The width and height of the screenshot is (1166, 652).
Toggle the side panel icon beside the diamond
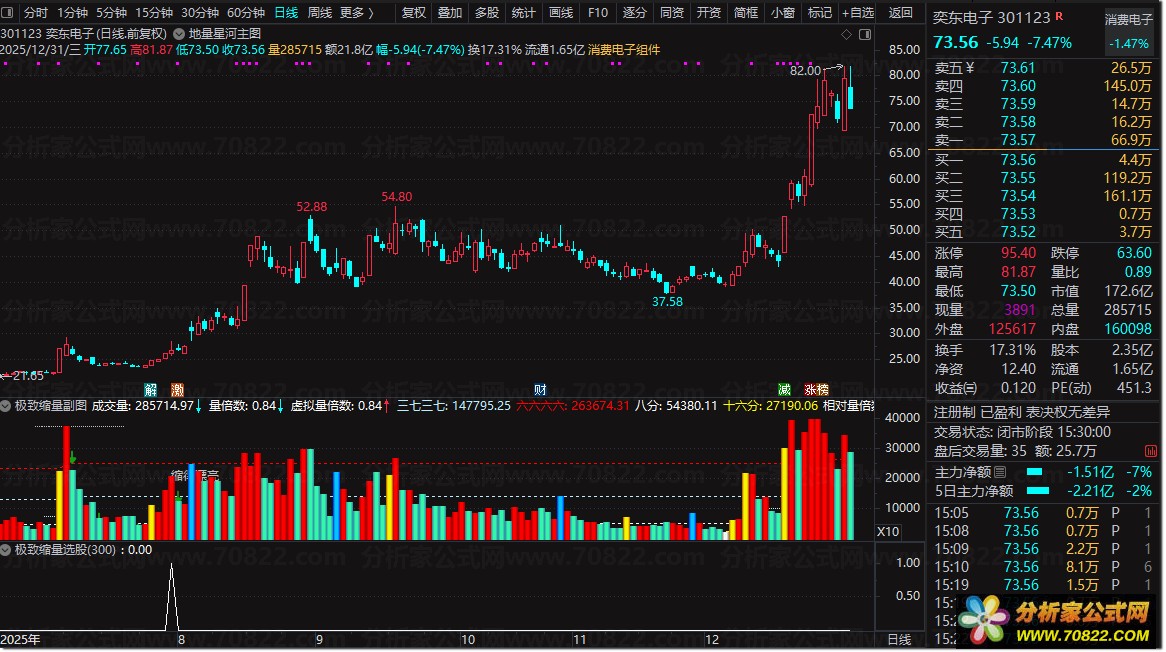865,34
